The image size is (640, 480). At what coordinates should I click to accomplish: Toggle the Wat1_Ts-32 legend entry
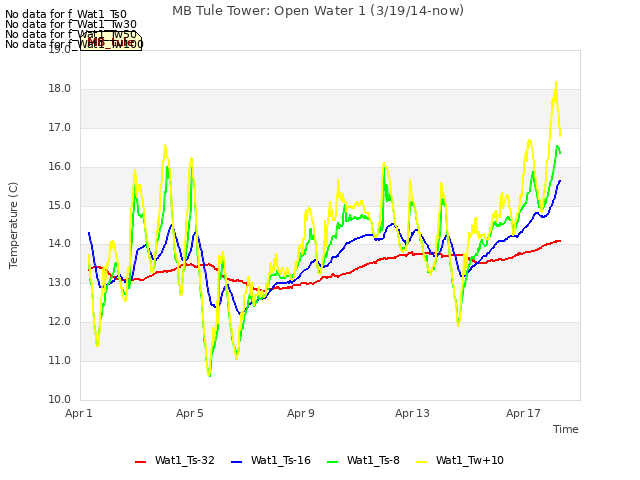[x=175, y=460]
